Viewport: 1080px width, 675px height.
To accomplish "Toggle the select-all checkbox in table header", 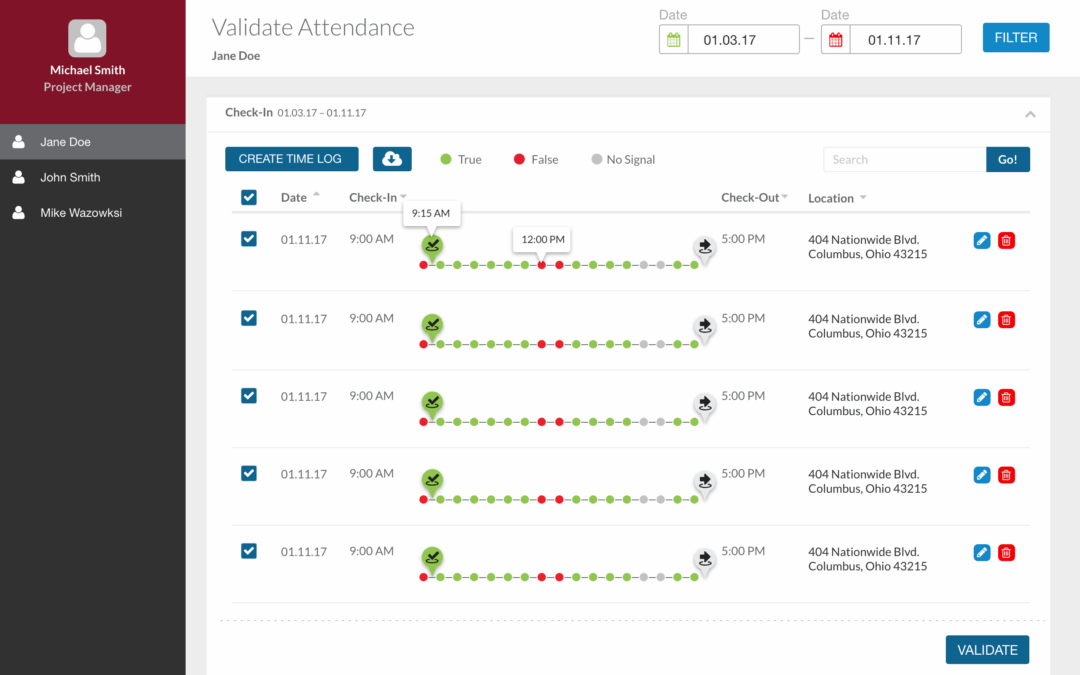I will click(x=249, y=198).
